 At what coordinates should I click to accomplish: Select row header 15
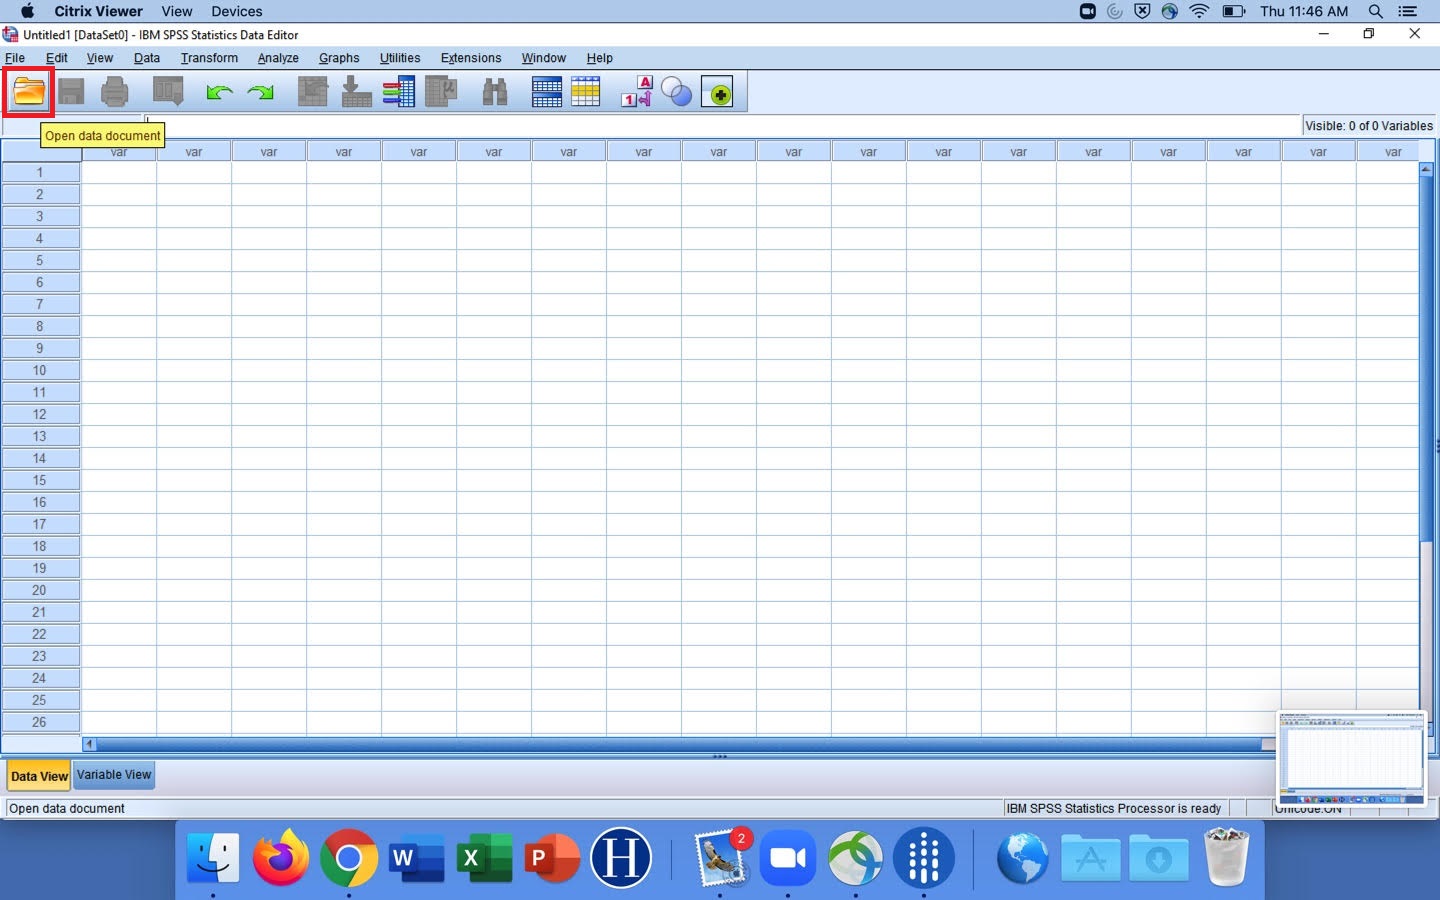tap(40, 480)
